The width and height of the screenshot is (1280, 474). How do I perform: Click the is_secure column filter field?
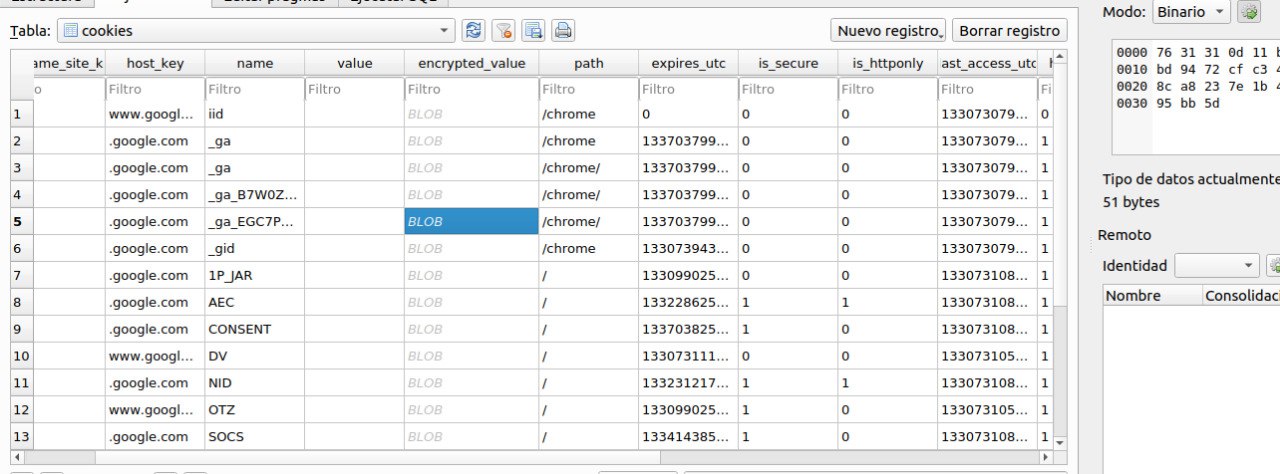coord(788,89)
